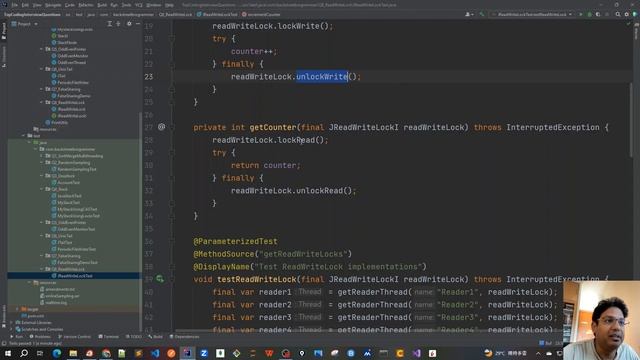Click the green Run button in toolbar
Viewport: 640px width, 360px height.
(581, 14)
